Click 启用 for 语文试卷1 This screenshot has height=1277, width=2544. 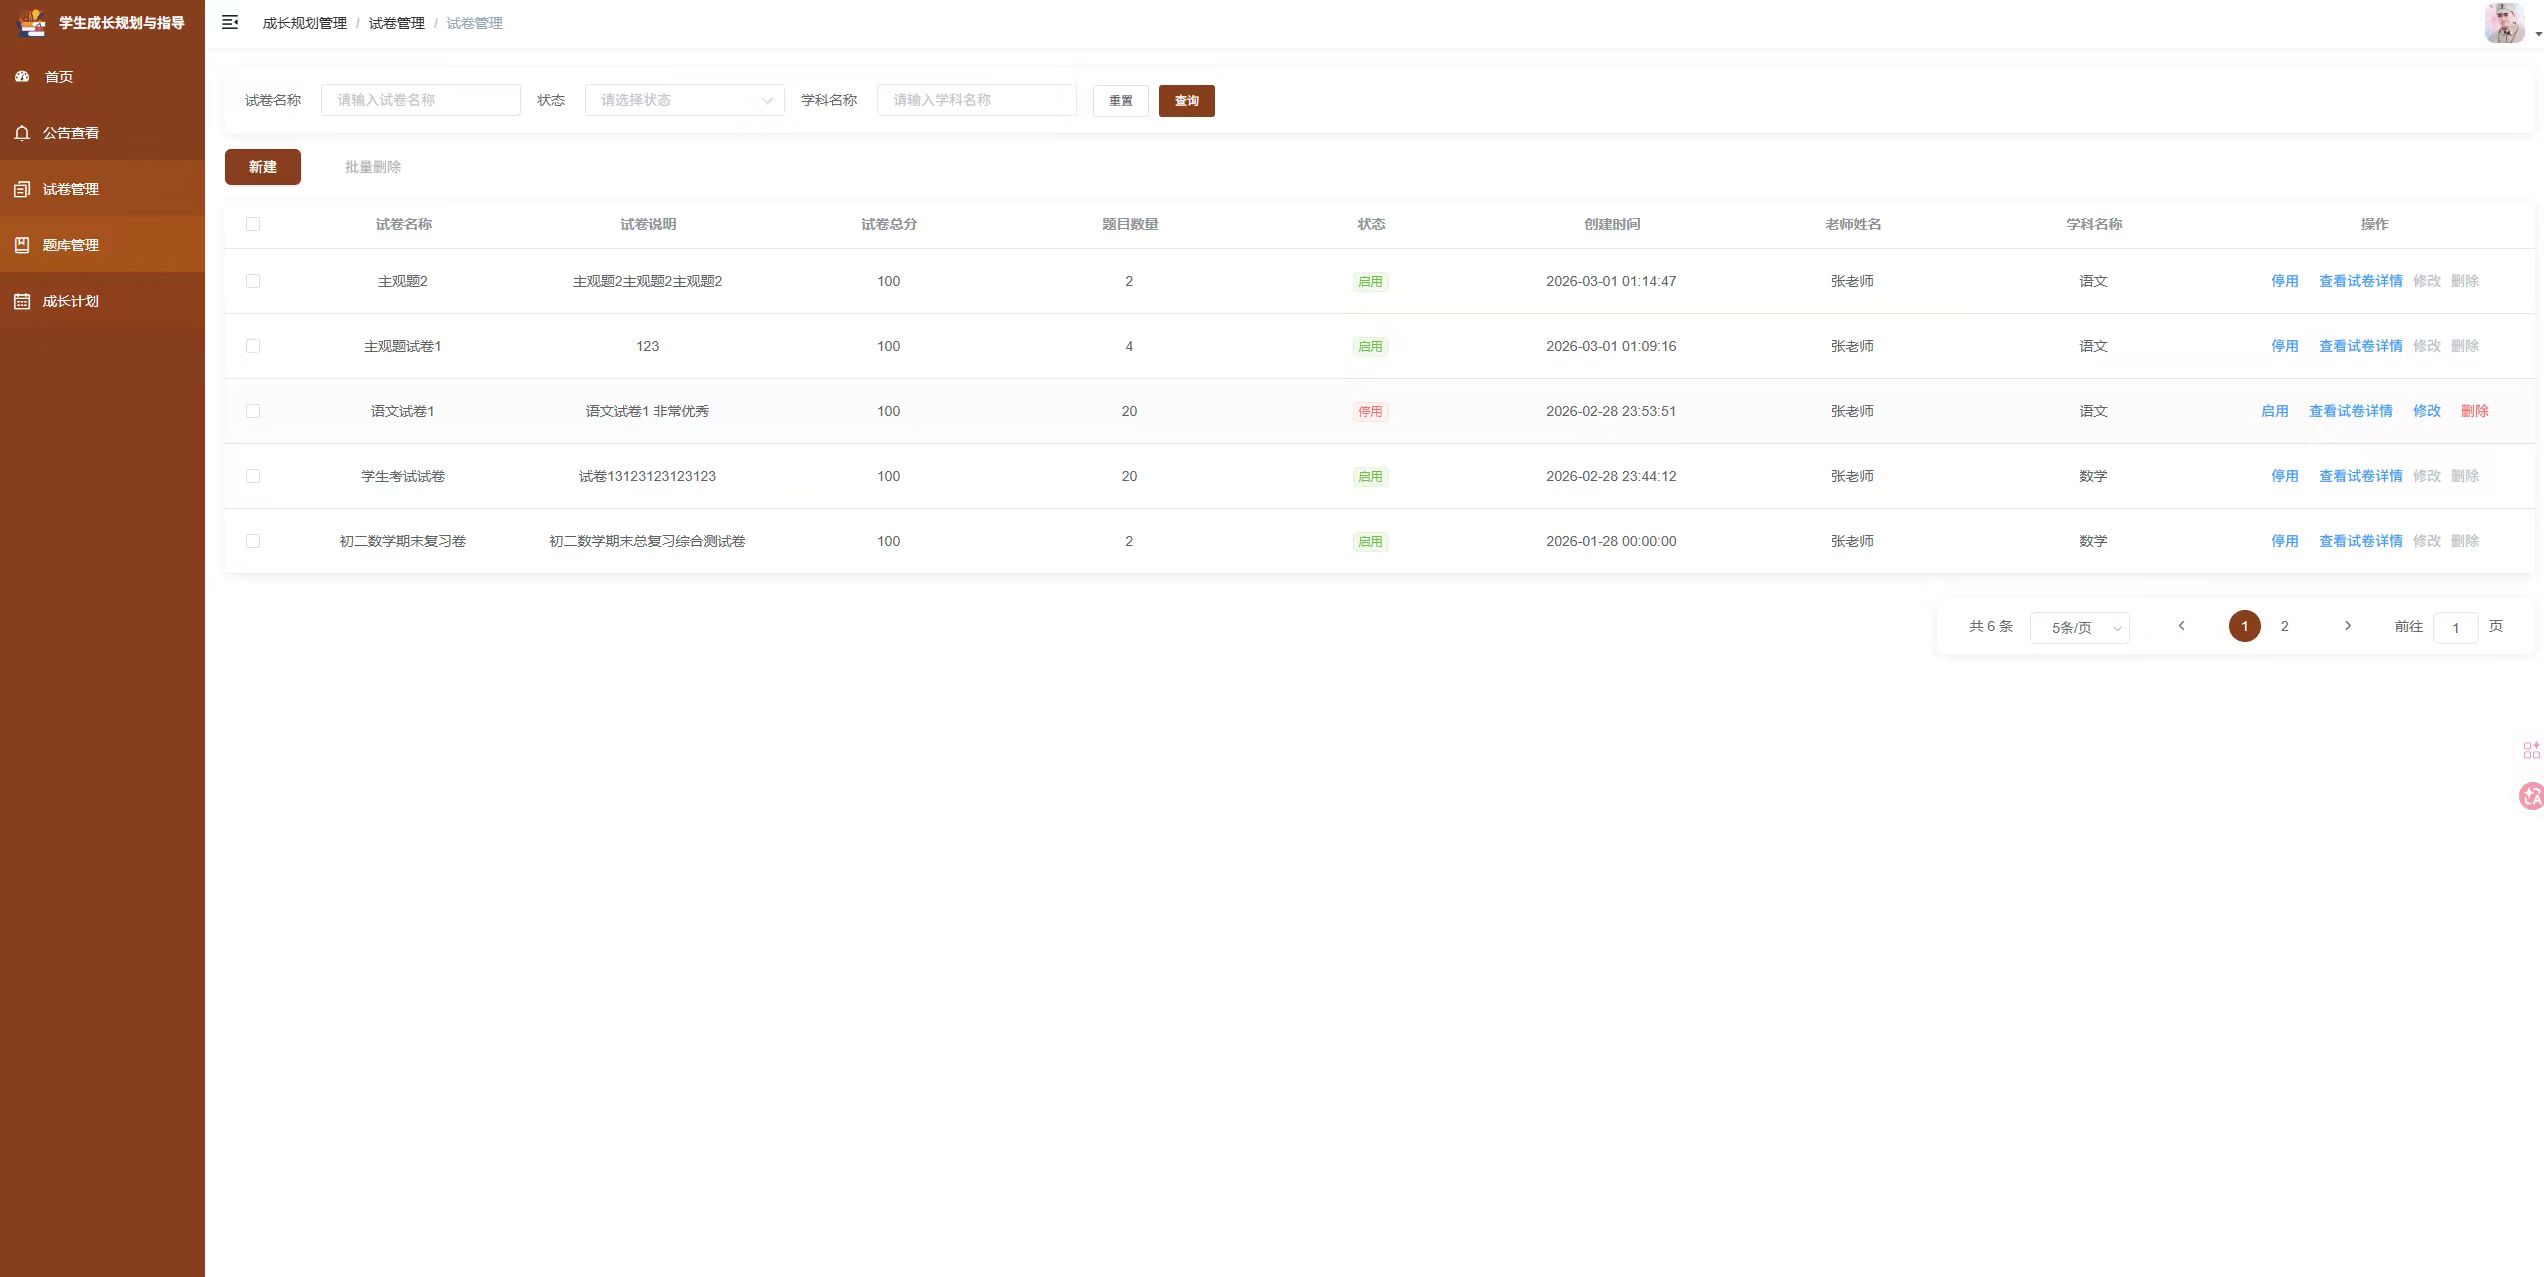coord(2274,411)
